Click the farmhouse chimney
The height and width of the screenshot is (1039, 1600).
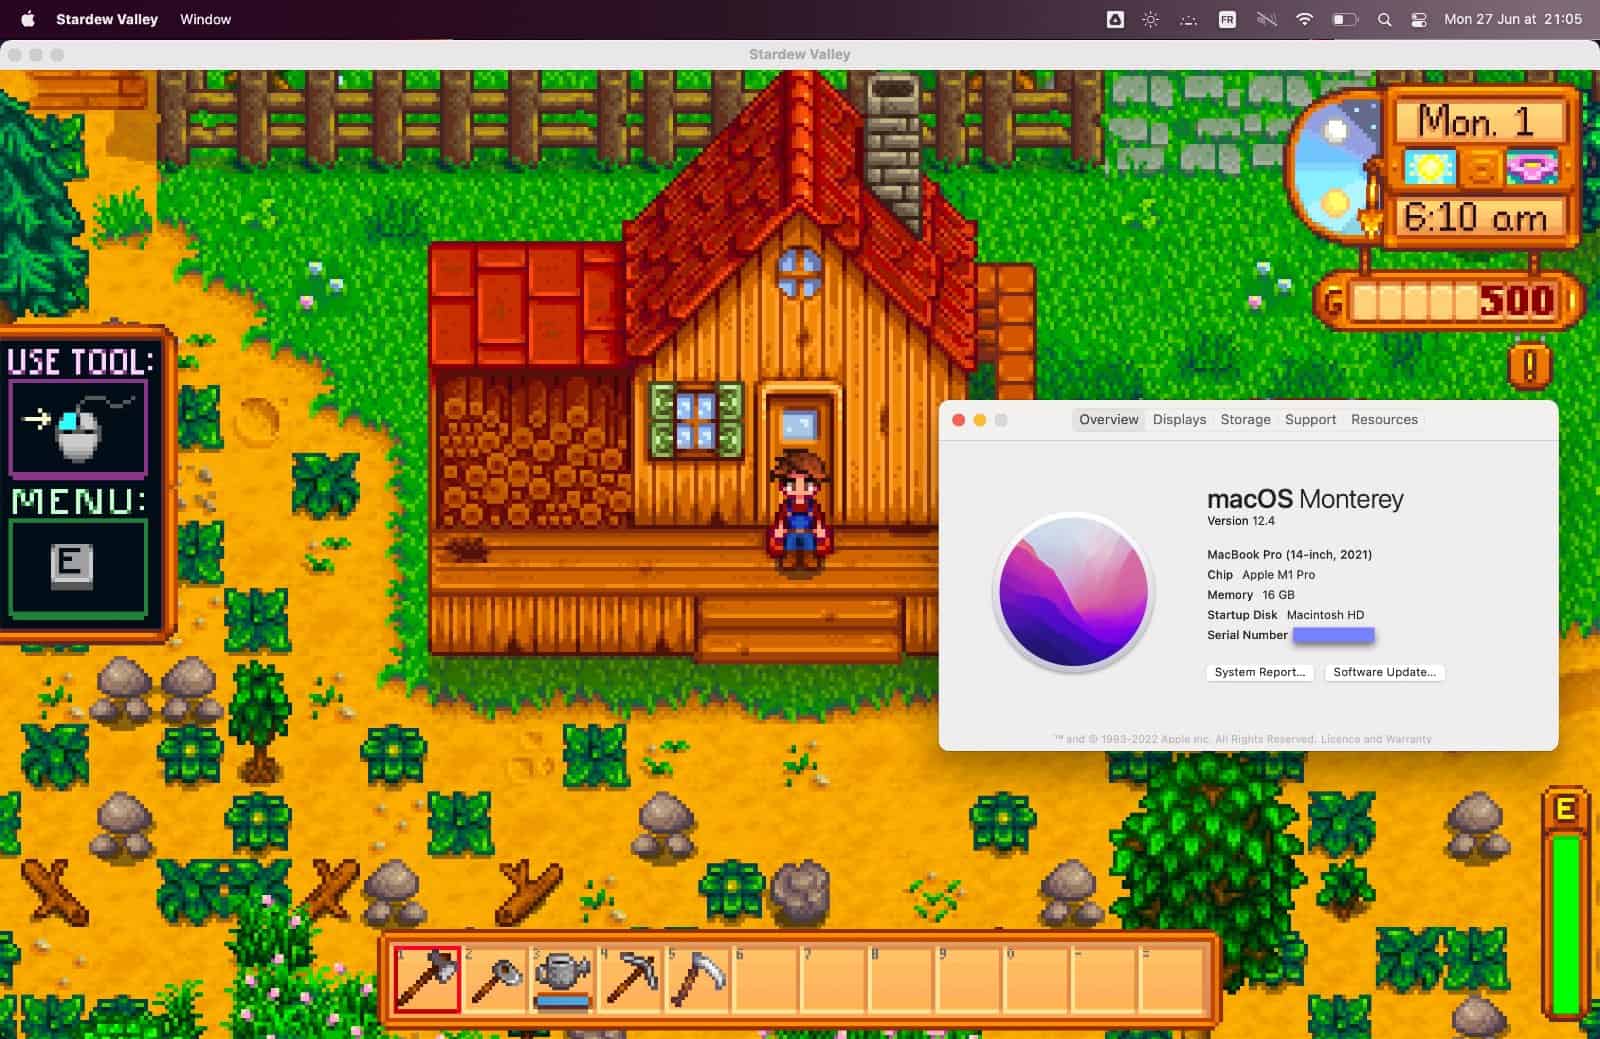893,150
